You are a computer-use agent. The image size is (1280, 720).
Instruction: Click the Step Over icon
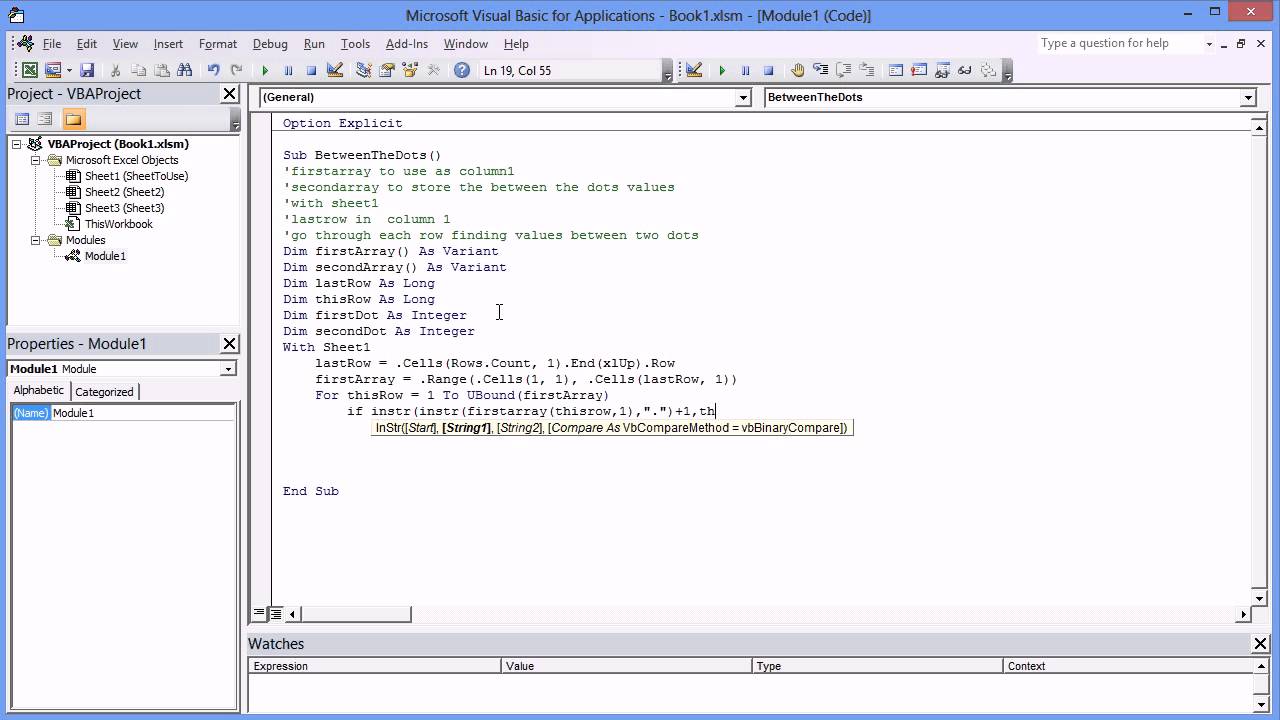[x=844, y=70]
